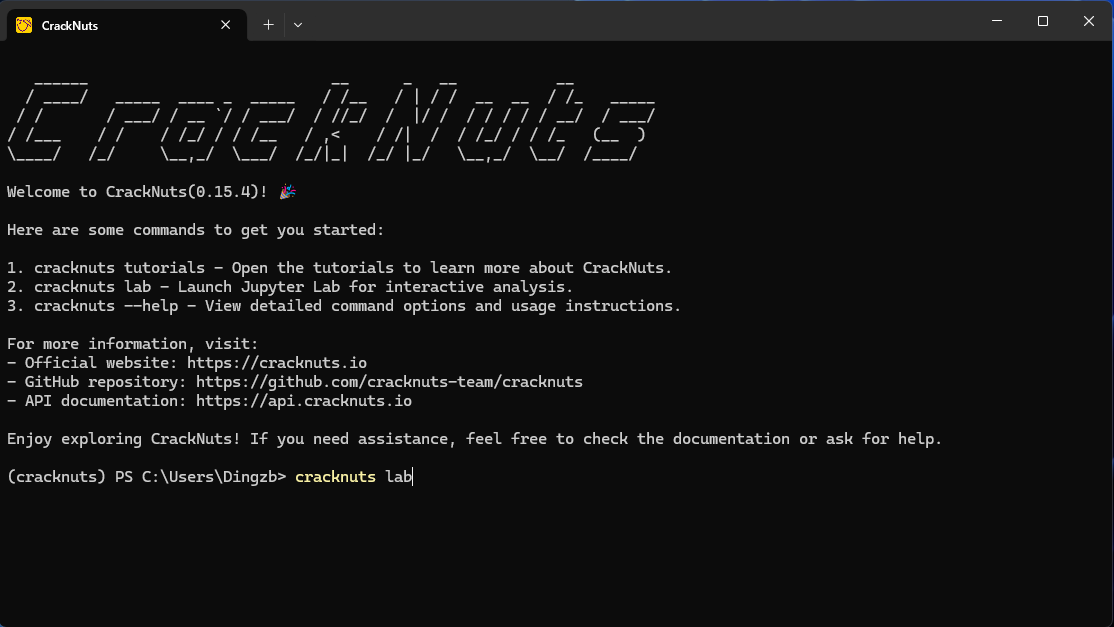Viewport: 1114px width, 627px height.
Task: Click the typed 'cracknuts lab' command at the prompt
Action: click(x=353, y=477)
